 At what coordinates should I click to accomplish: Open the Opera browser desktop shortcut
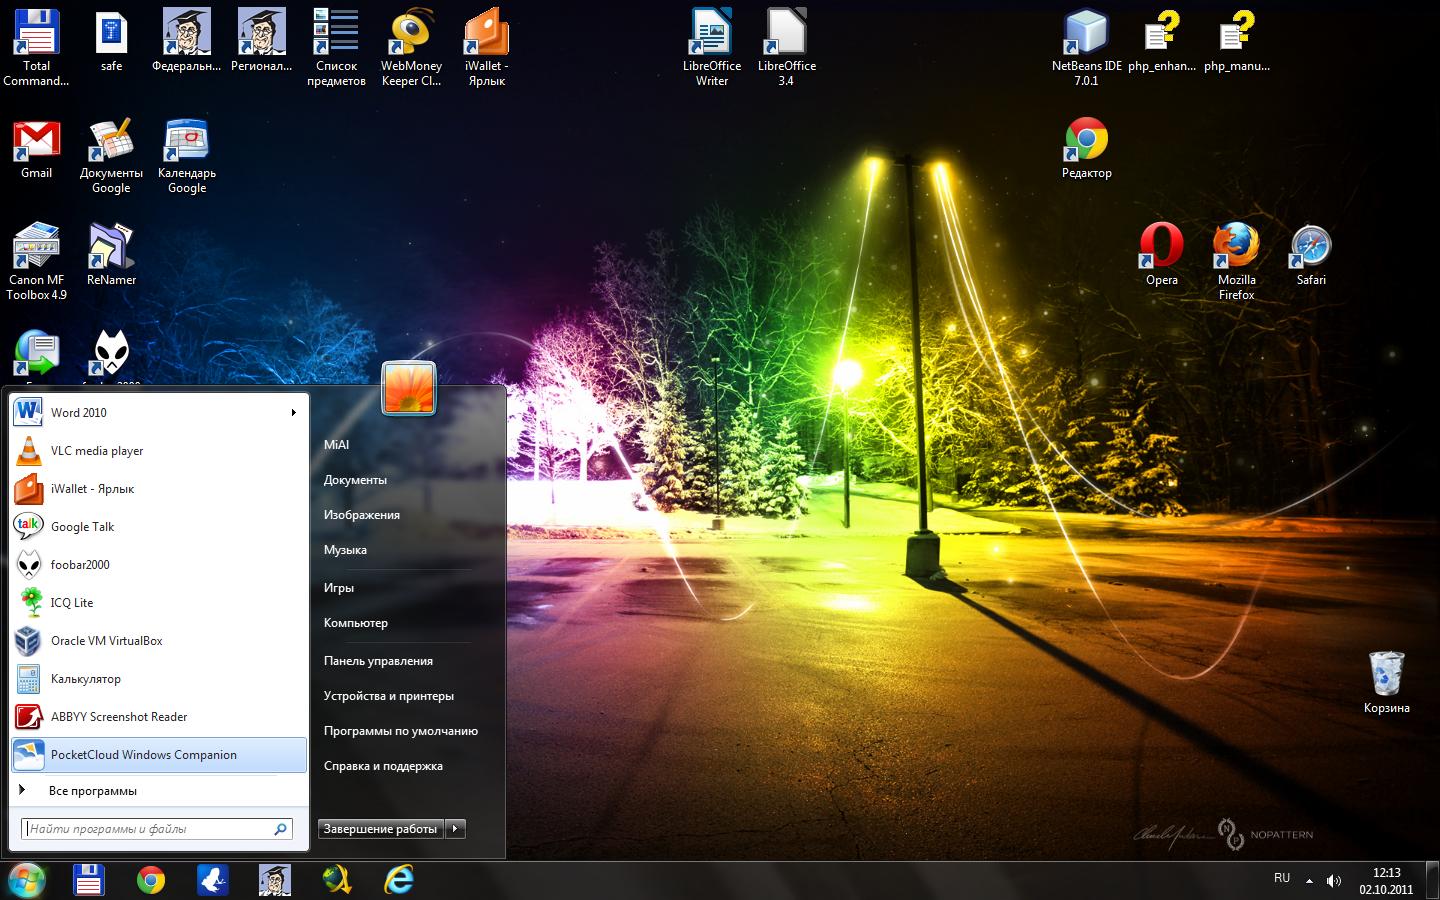pyautogui.click(x=1161, y=246)
